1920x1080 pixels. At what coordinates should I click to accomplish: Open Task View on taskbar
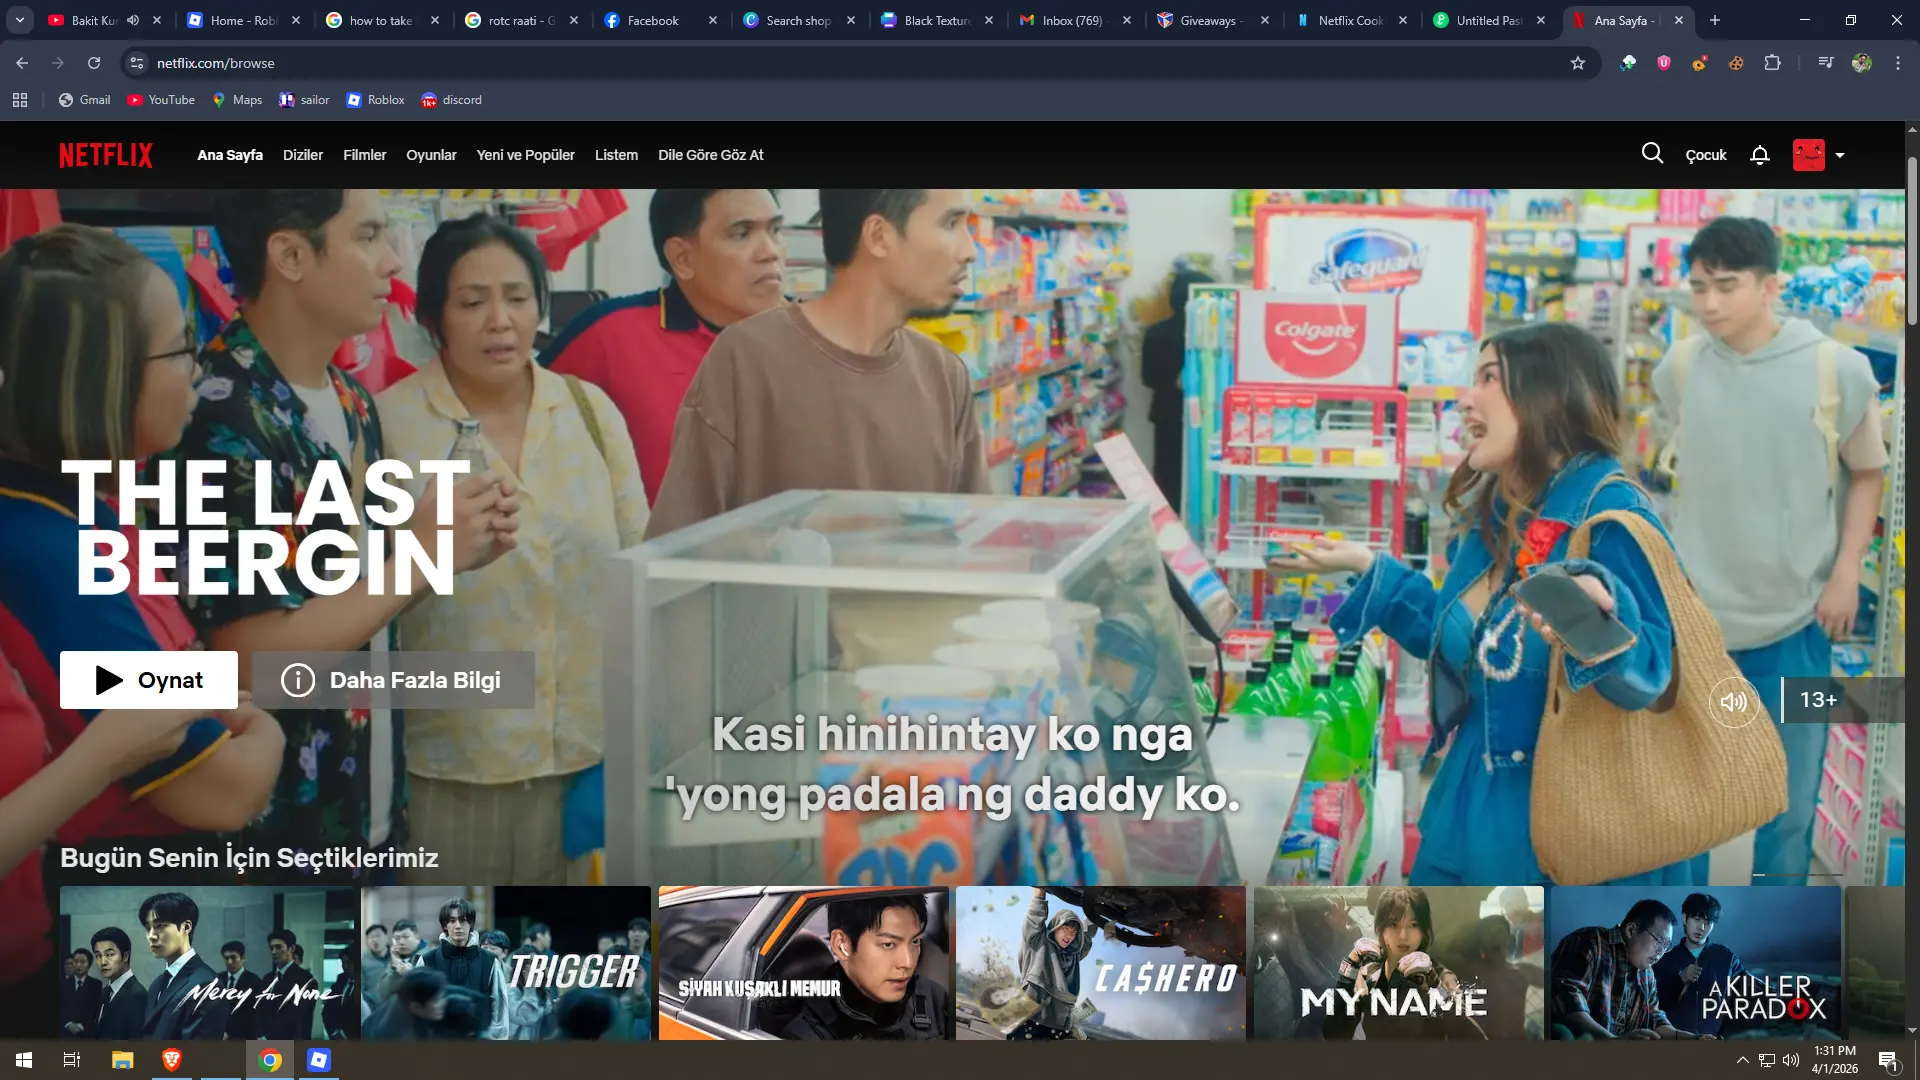coord(72,1060)
